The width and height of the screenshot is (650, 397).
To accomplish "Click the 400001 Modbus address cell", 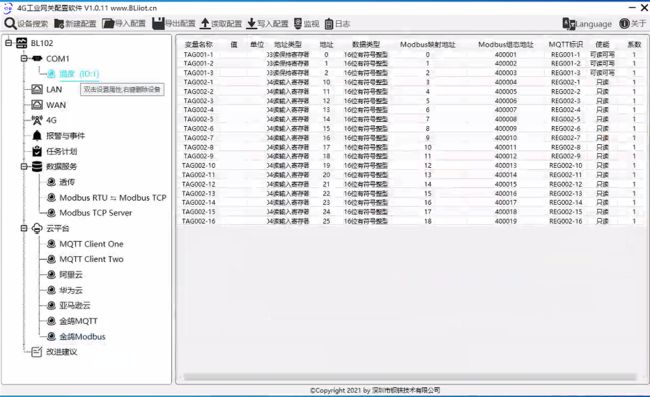I will click(506, 54).
